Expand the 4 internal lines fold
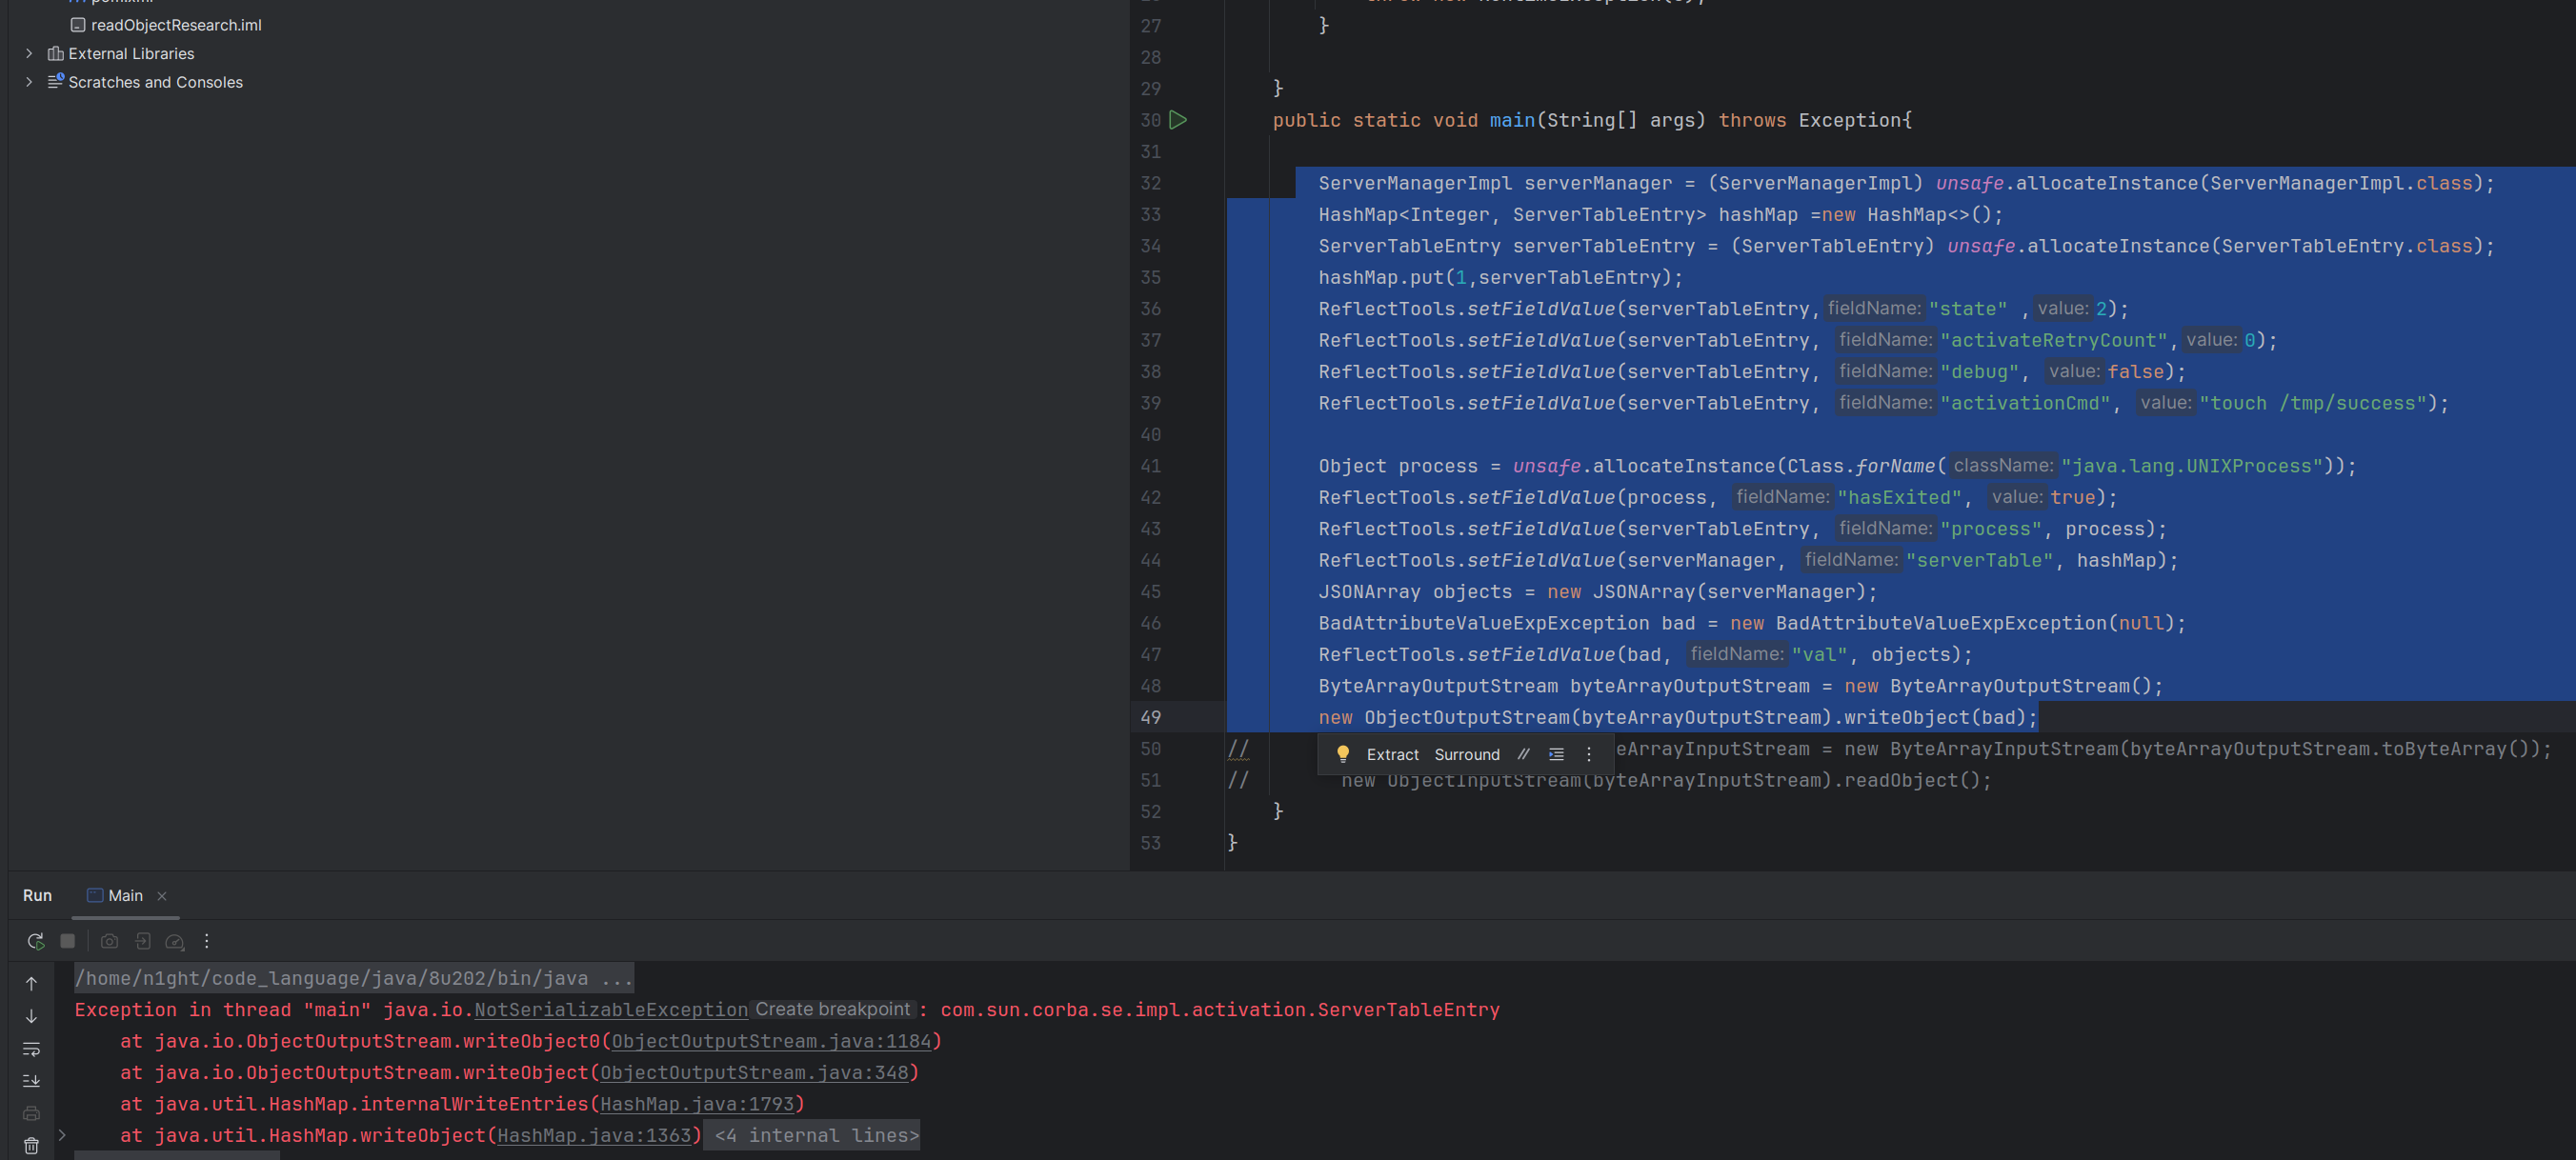Viewport: 2576px width, 1160px height. (x=816, y=1135)
